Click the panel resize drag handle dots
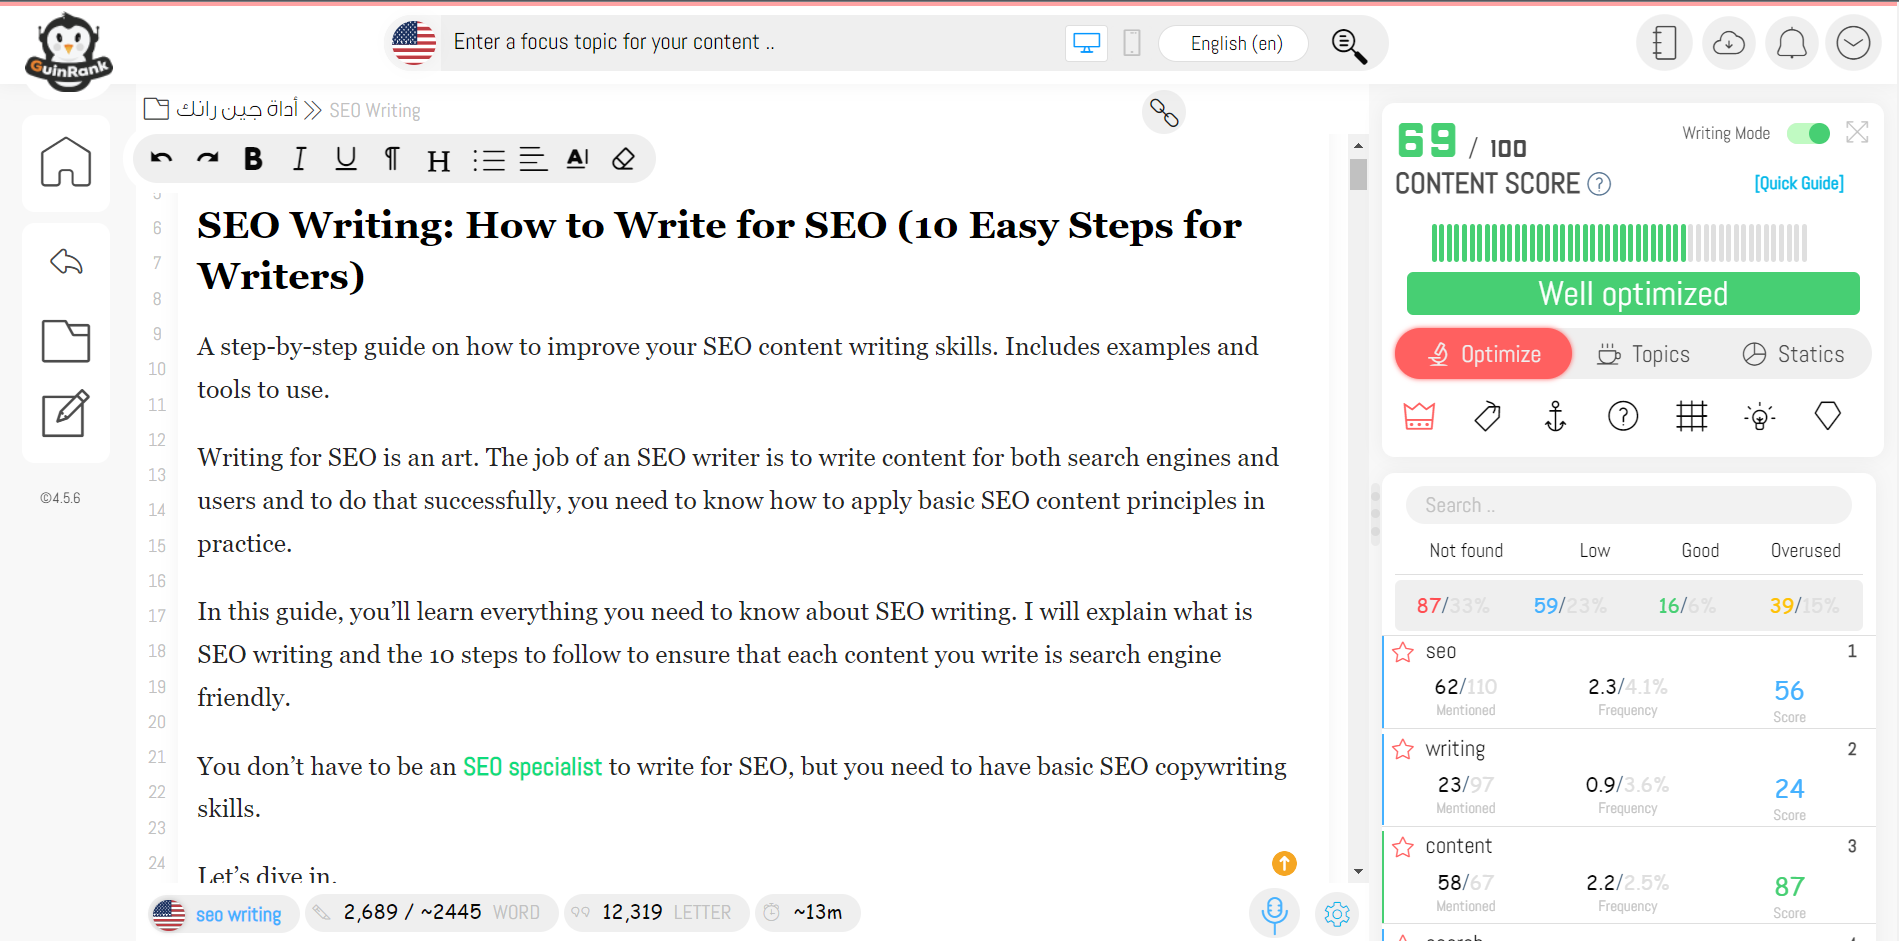The image size is (1899, 941). pyautogui.click(x=1375, y=514)
